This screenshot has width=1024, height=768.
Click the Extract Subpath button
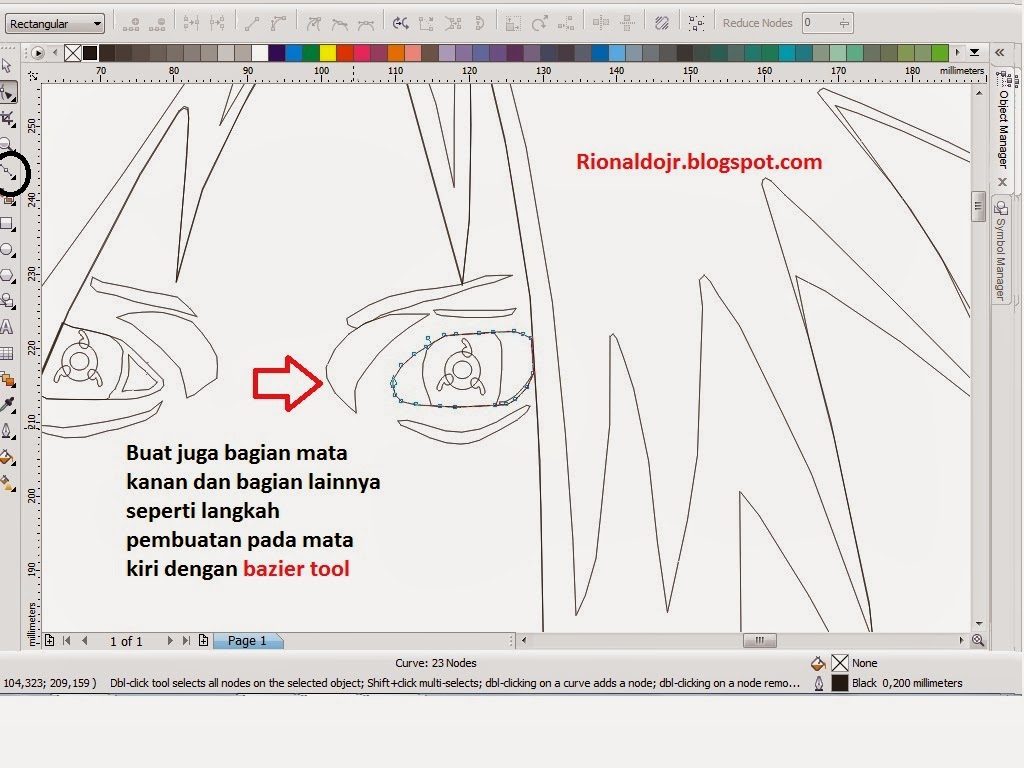(x=453, y=24)
